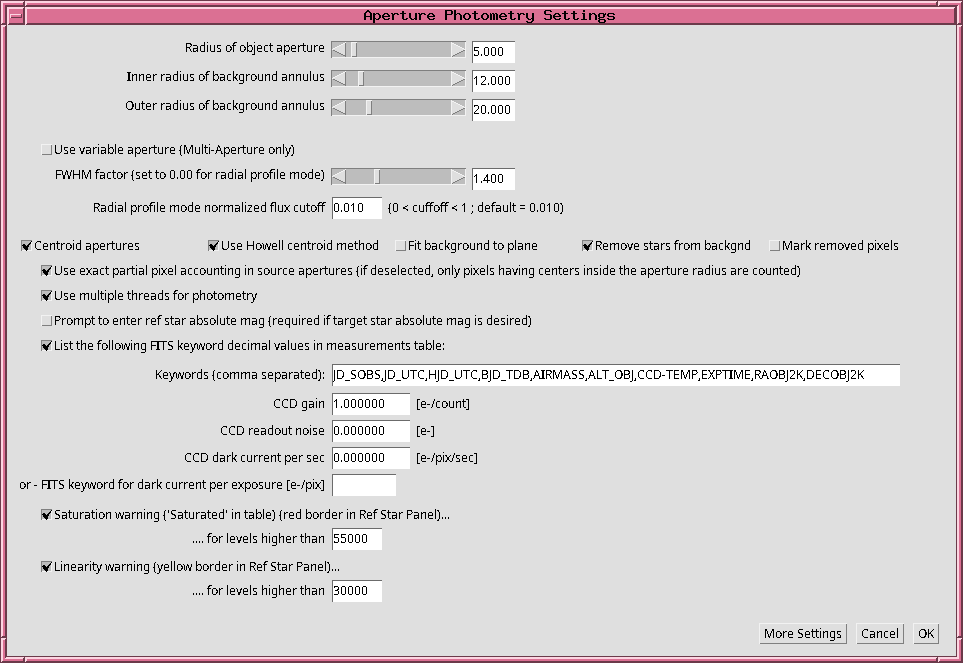The image size is (963, 663).
Task: Click the object aperture radius slider thumb
Action: [x=353, y=50]
